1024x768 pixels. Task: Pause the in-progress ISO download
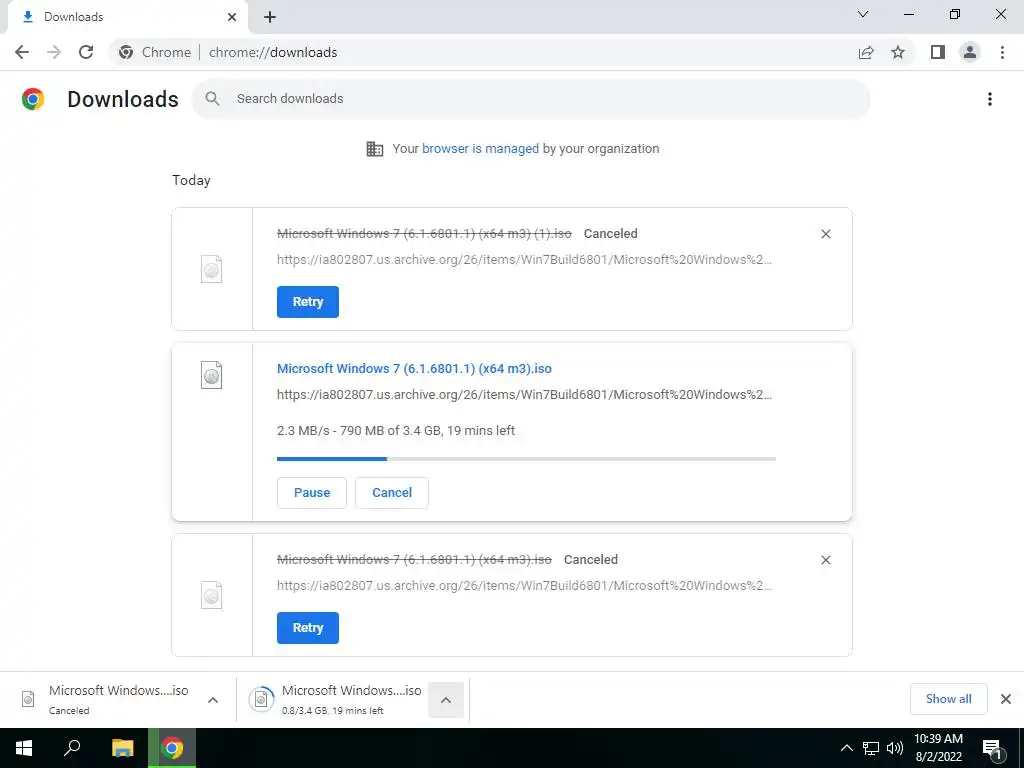[x=312, y=492]
